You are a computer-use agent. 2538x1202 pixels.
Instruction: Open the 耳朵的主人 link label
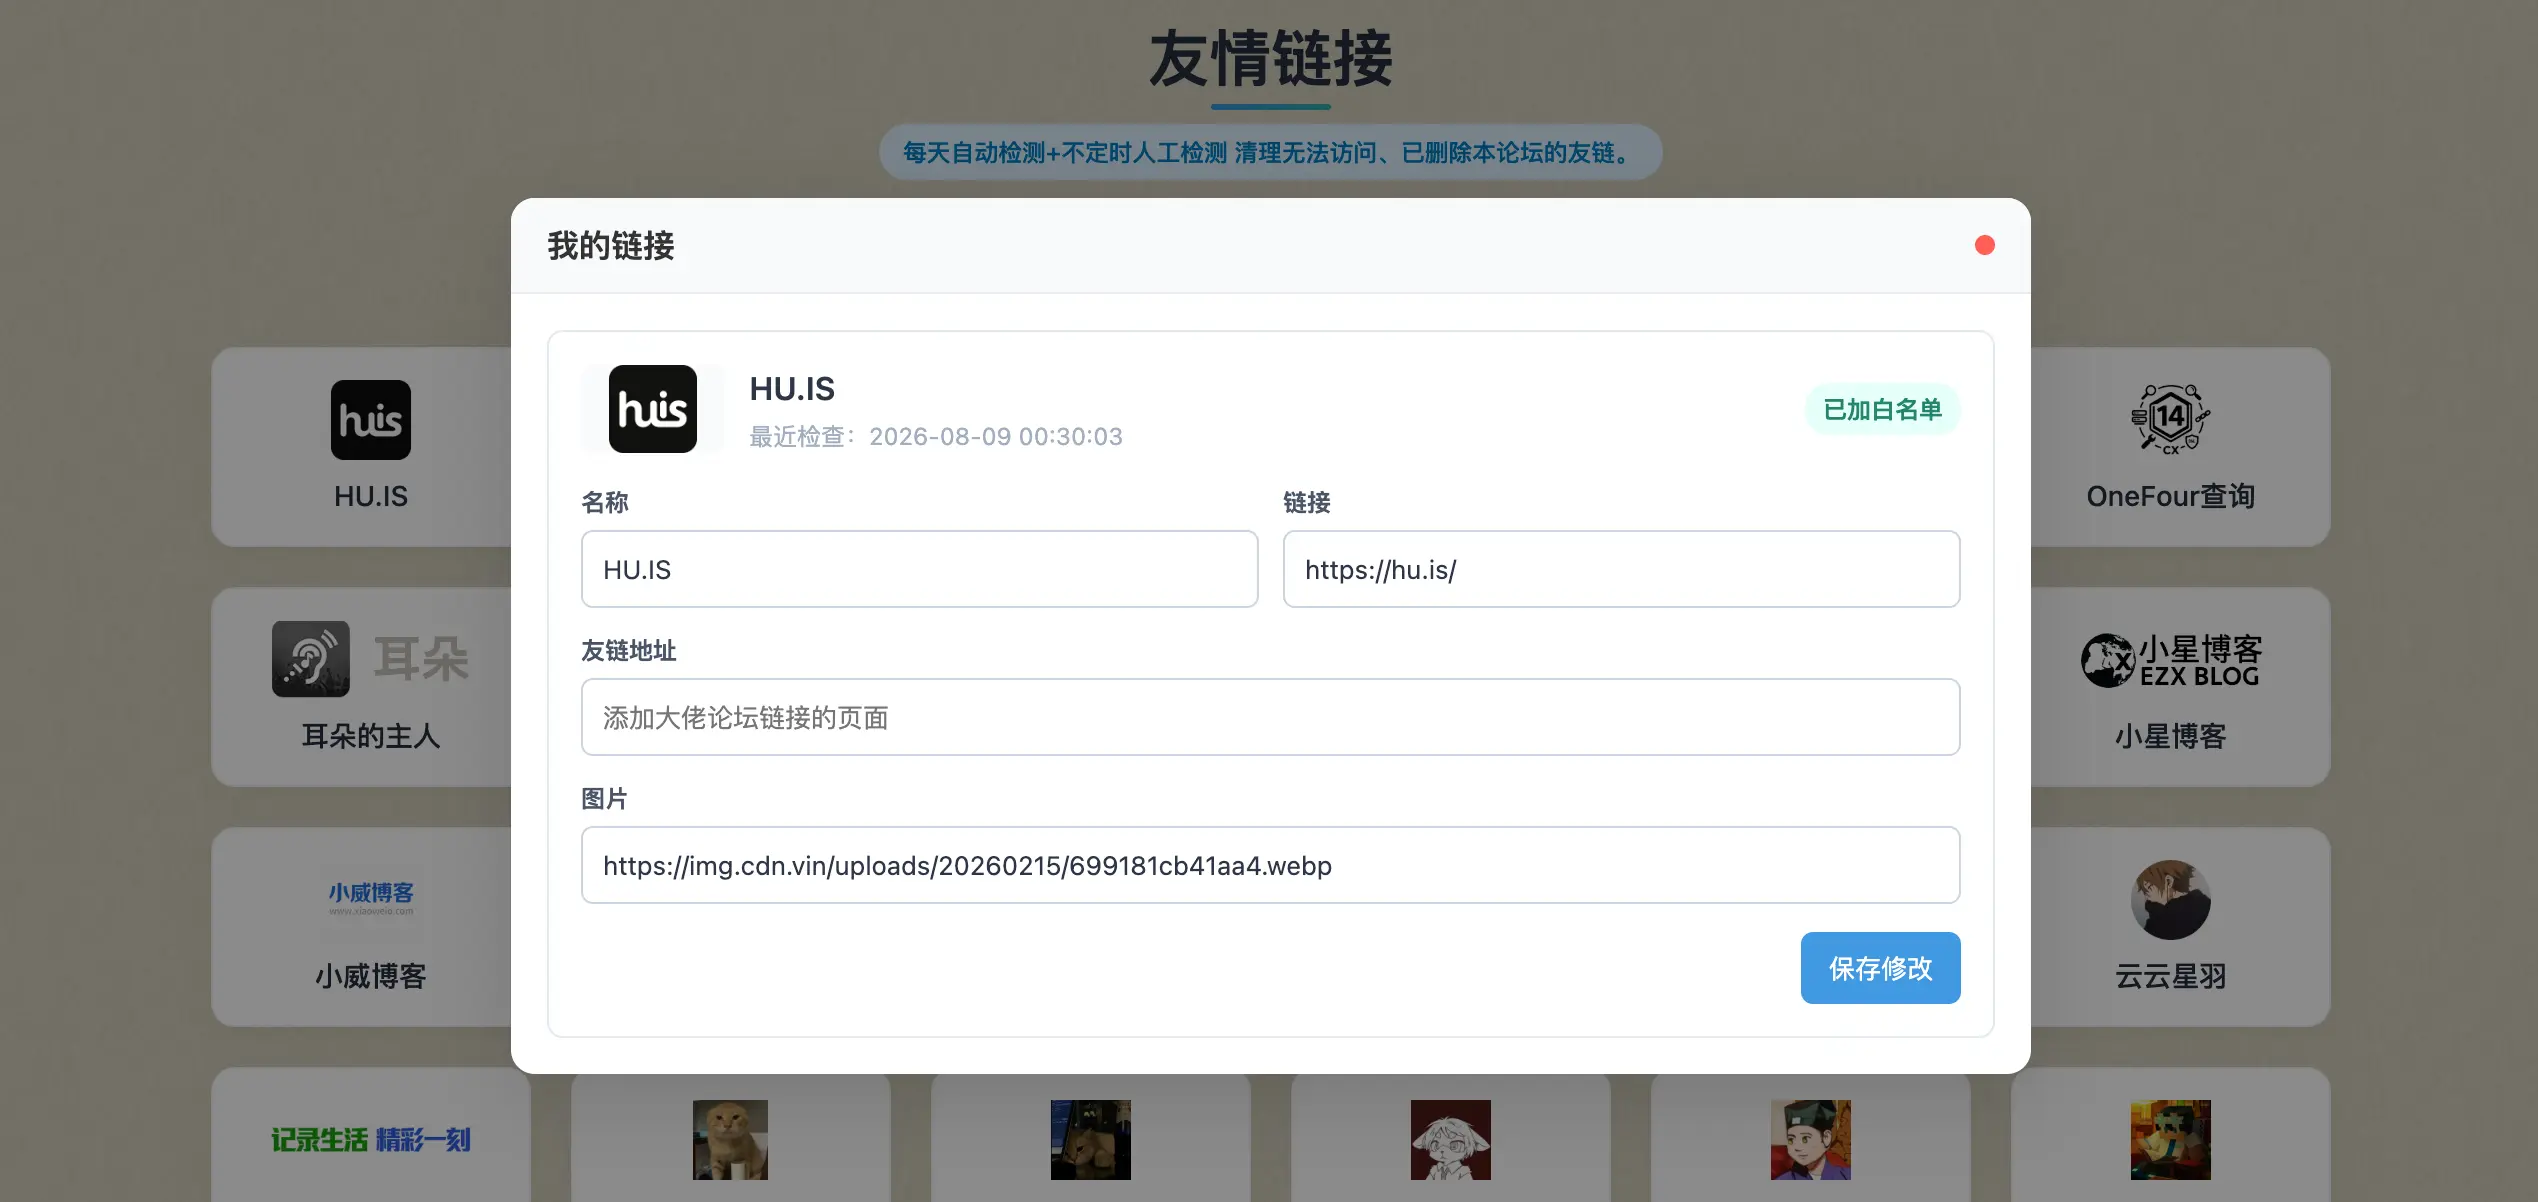tap(371, 736)
